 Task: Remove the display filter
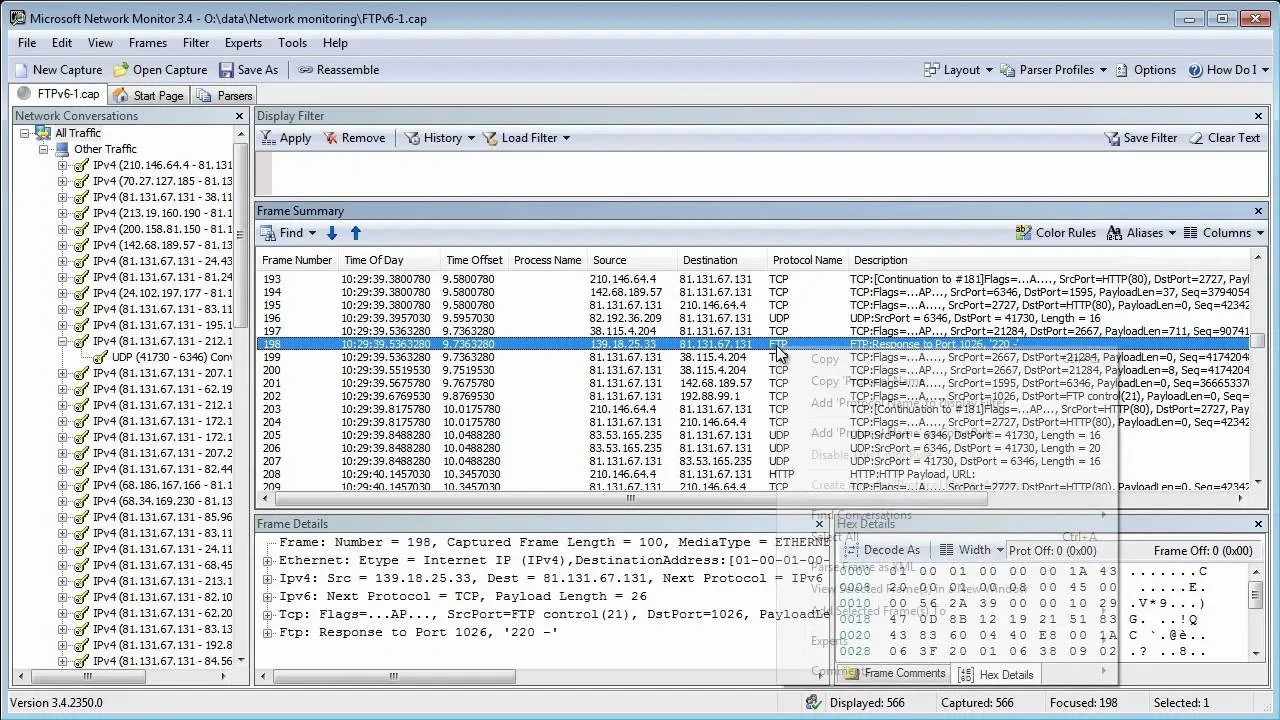pyautogui.click(x=354, y=138)
